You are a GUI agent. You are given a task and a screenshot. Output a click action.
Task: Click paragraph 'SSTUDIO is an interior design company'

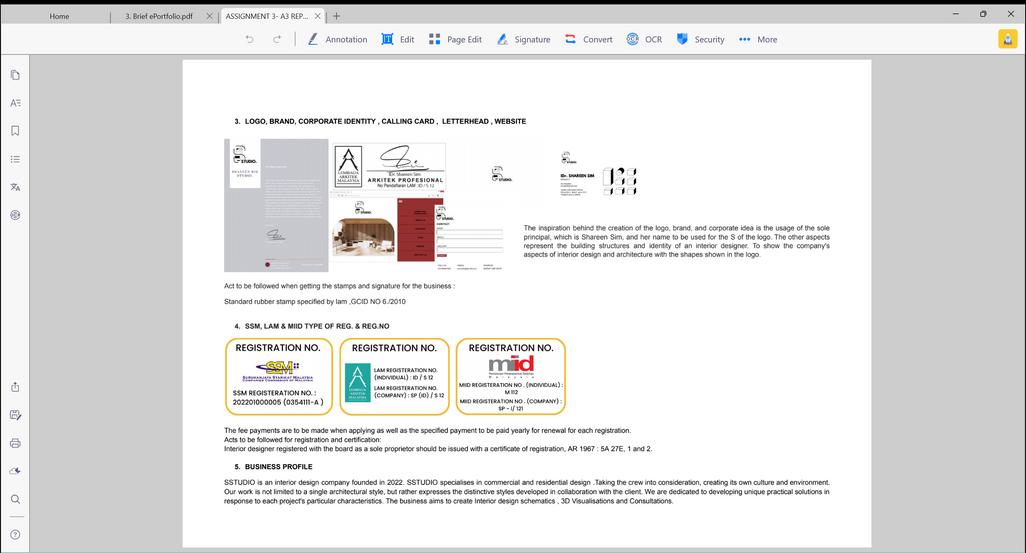pyautogui.click(x=527, y=491)
